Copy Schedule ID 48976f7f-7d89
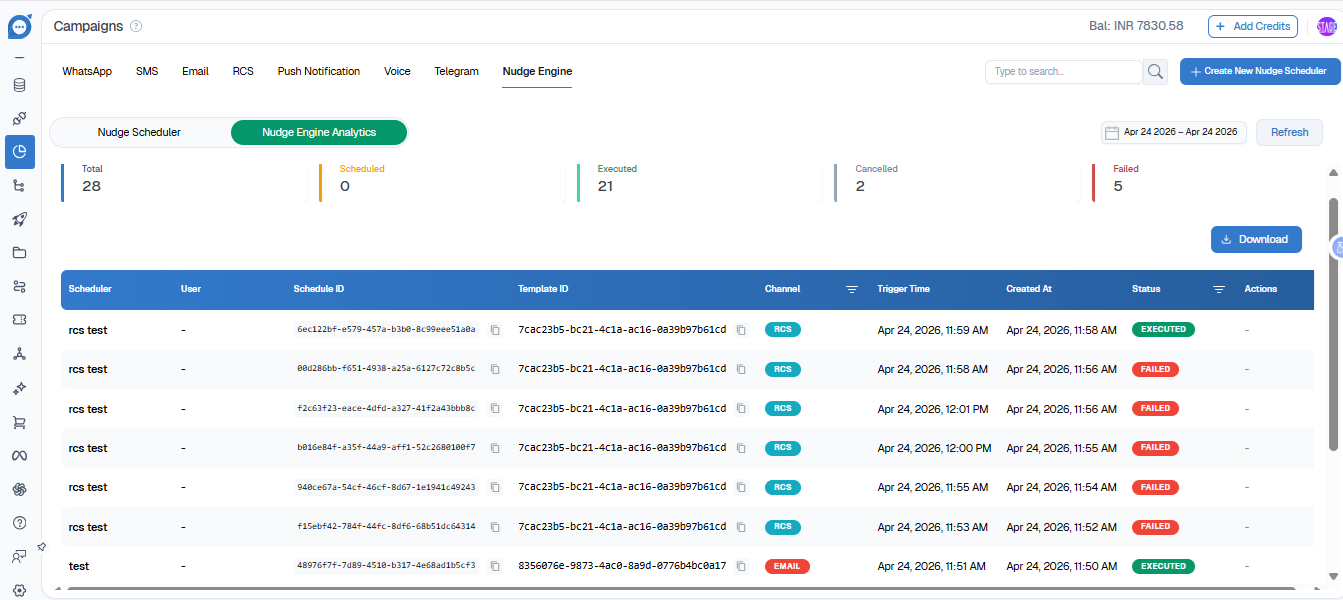This screenshot has height=600, width=1343. (x=495, y=566)
